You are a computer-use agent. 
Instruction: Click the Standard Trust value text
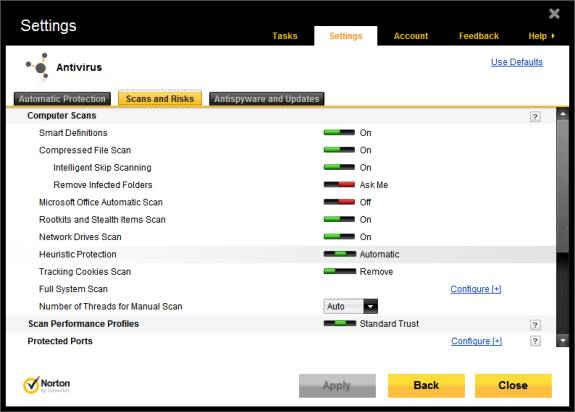(389, 324)
